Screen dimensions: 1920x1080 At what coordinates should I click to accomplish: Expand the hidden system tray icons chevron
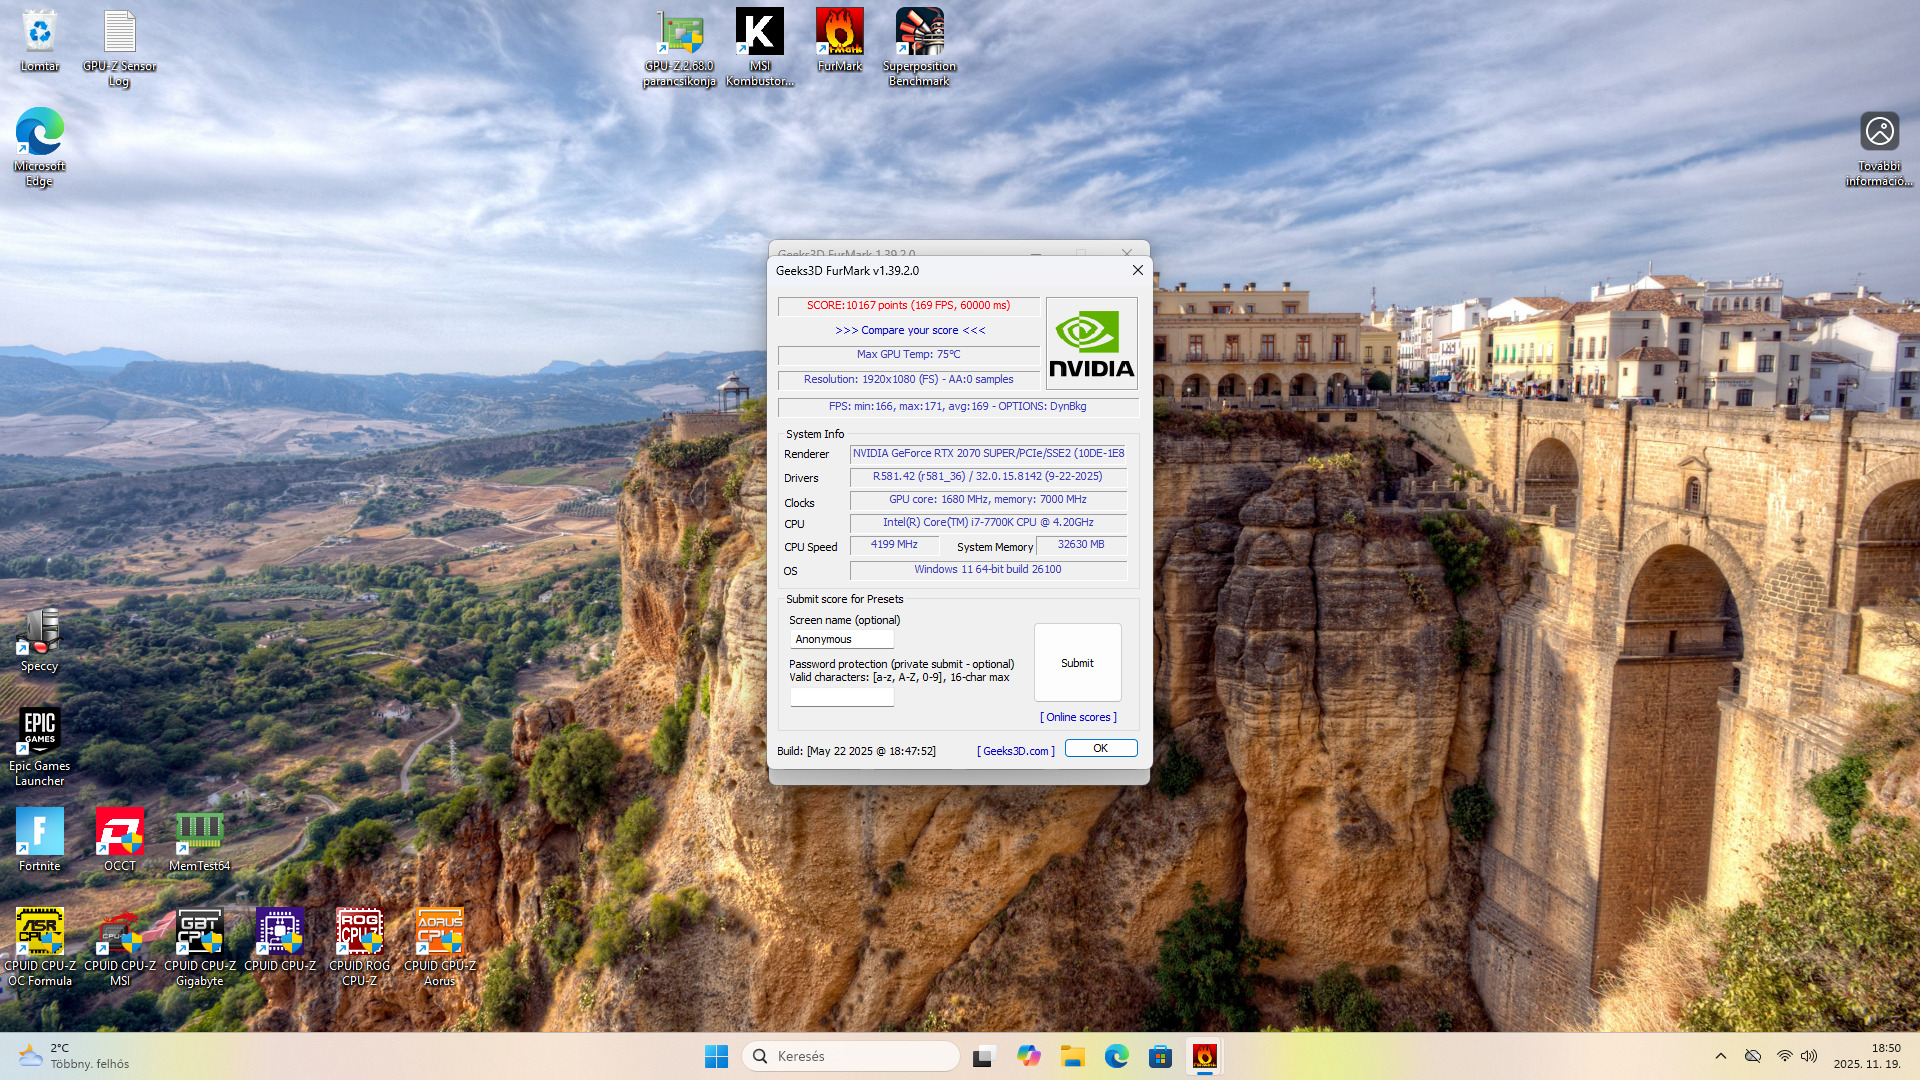pyautogui.click(x=1720, y=1056)
